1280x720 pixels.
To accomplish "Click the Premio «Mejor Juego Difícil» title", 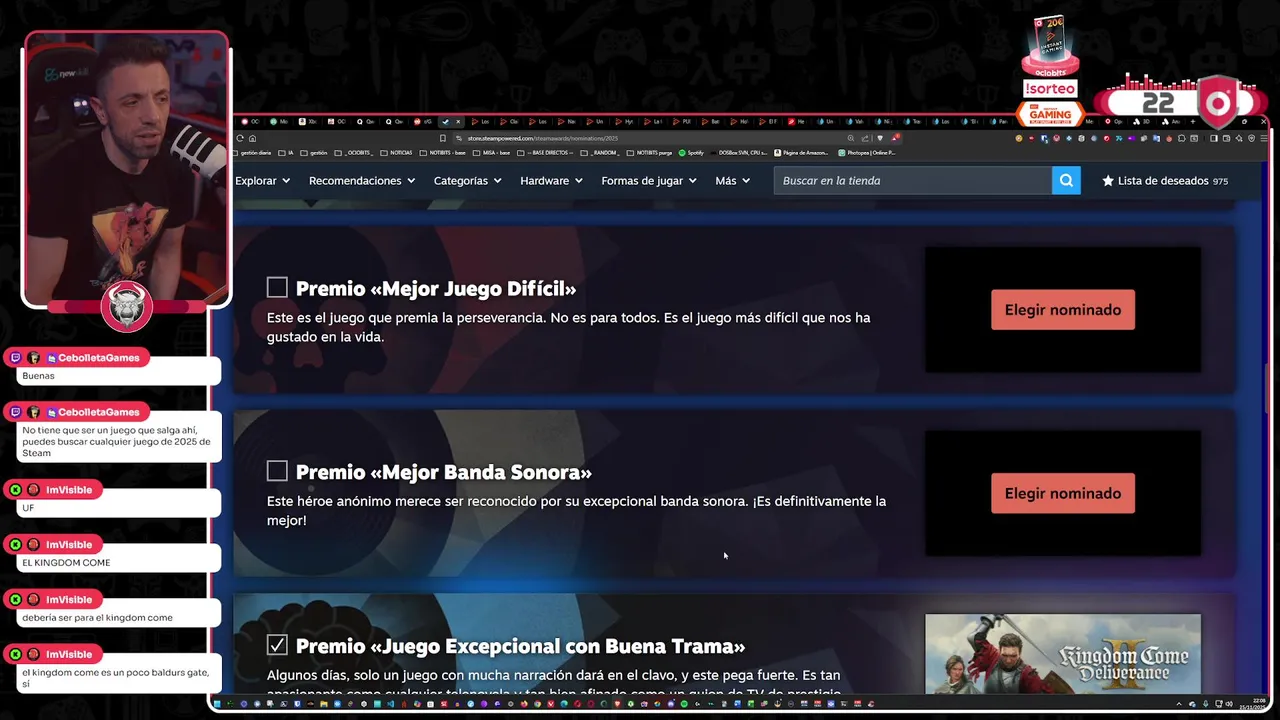I will [x=436, y=289].
